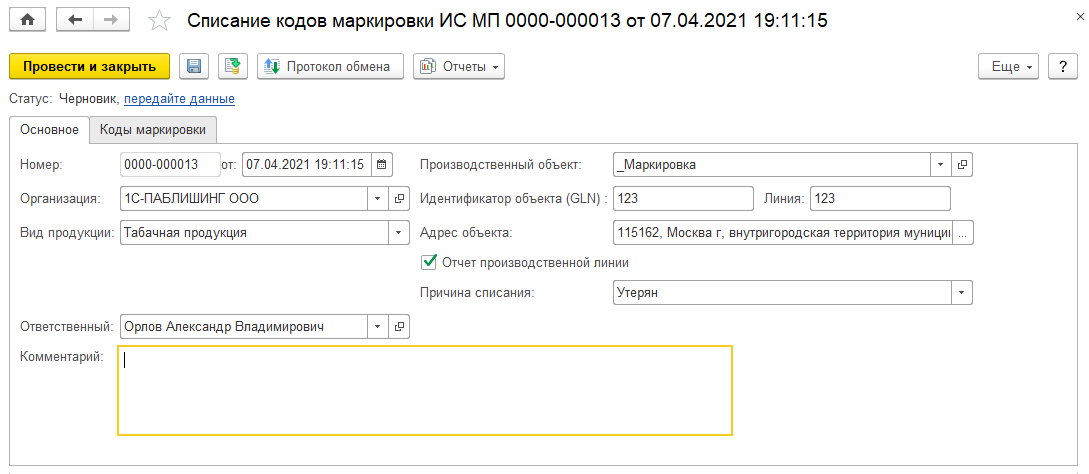
Task: Open the Отчеты dropdown menu
Action: [459, 66]
